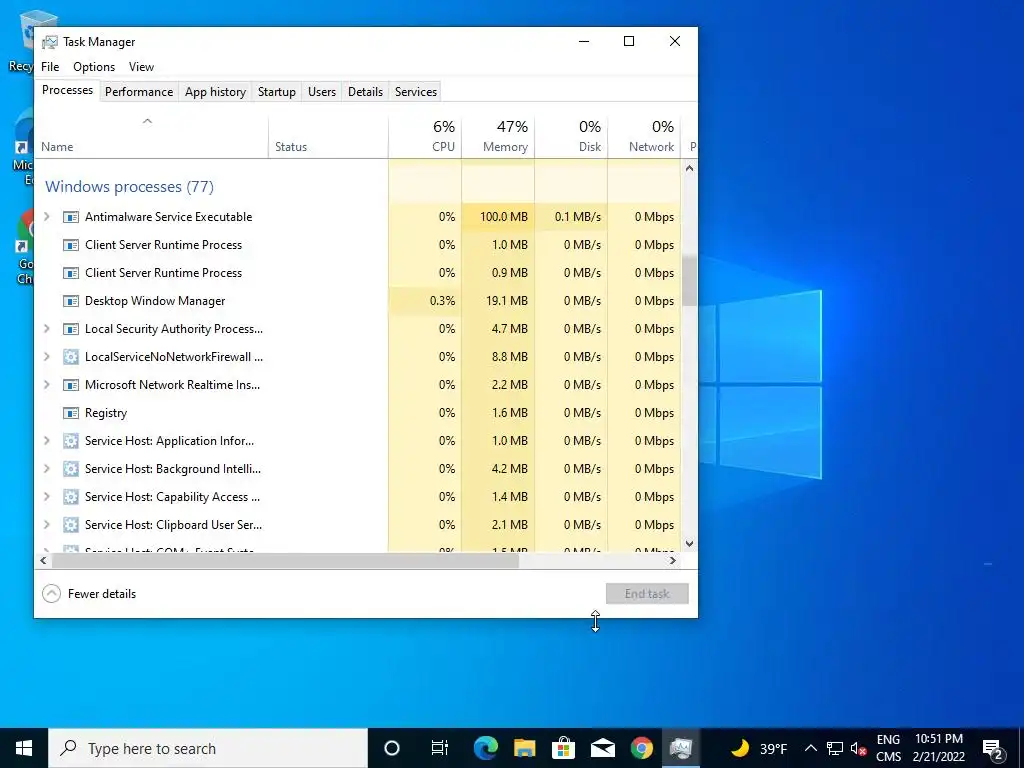Image resolution: width=1024 pixels, height=768 pixels.
Task: Switch to the Users tab
Action: (322, 92)
